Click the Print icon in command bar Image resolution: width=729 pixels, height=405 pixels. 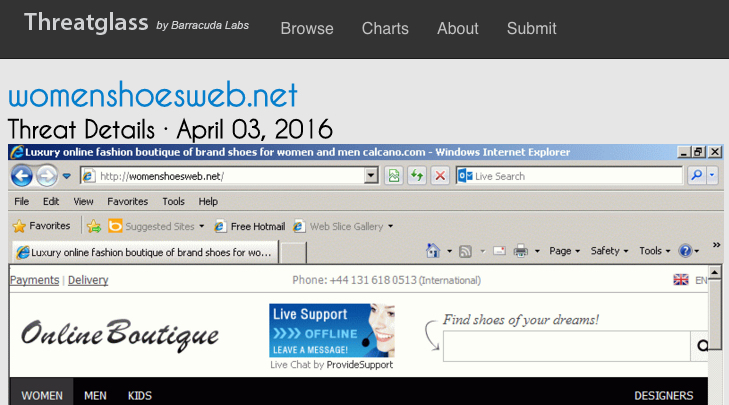pos(520,251)
